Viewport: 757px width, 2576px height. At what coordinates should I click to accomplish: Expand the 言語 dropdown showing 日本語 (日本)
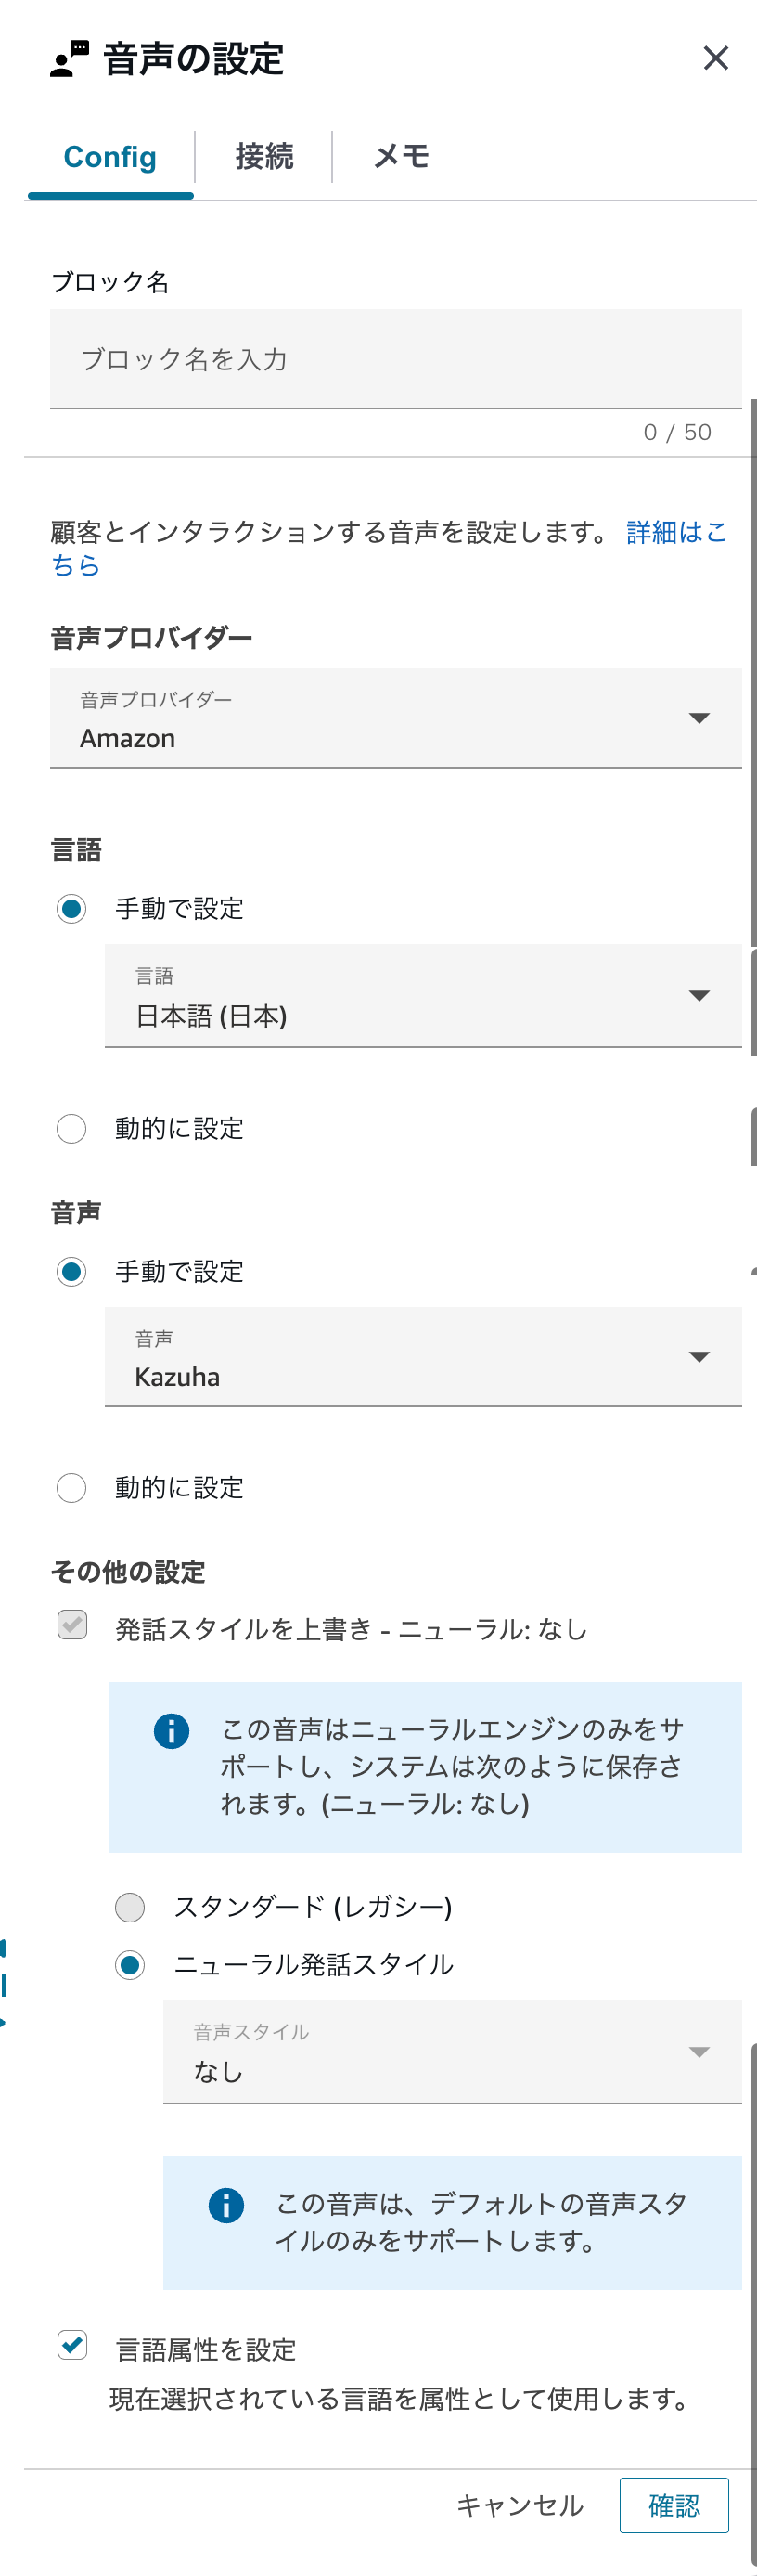422,997
